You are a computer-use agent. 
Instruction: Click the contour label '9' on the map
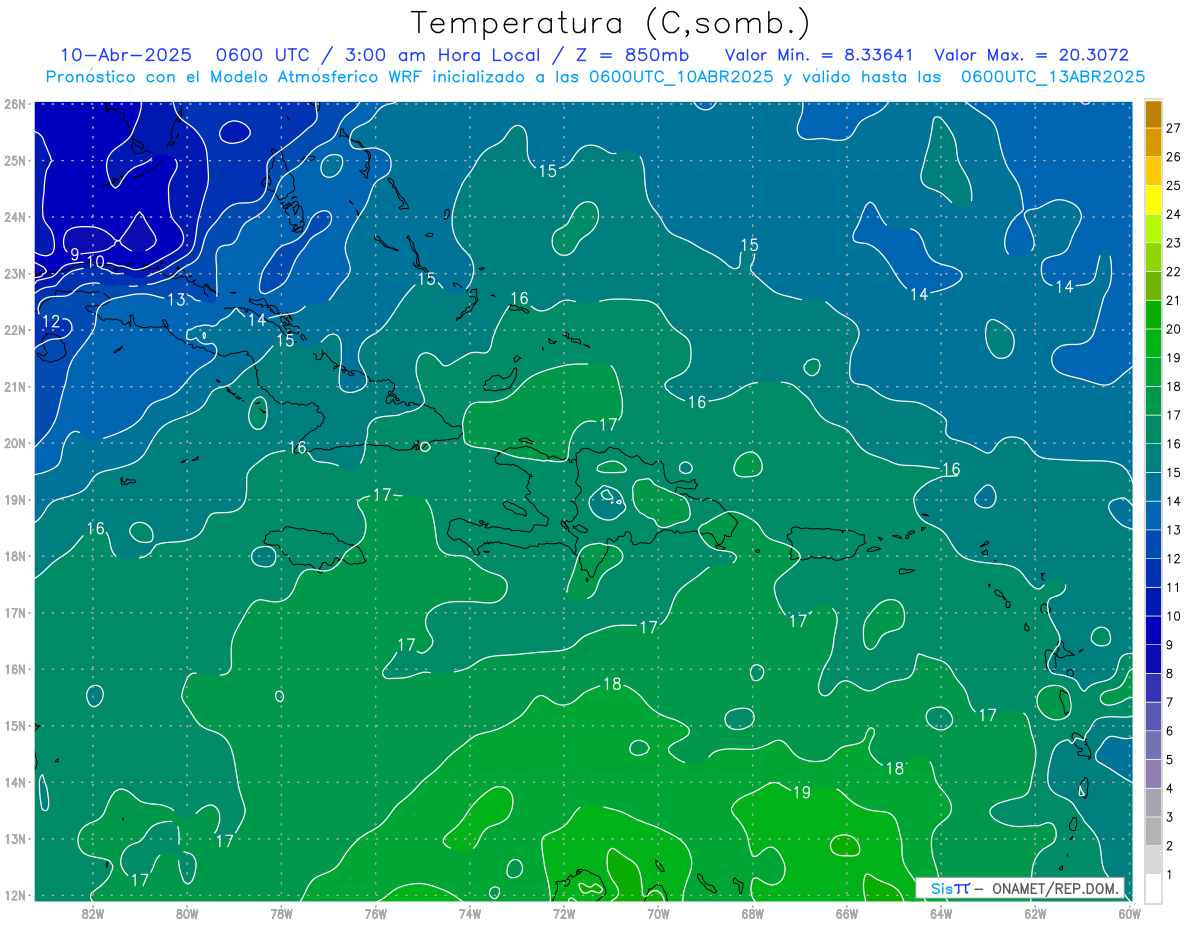[75, 255]
